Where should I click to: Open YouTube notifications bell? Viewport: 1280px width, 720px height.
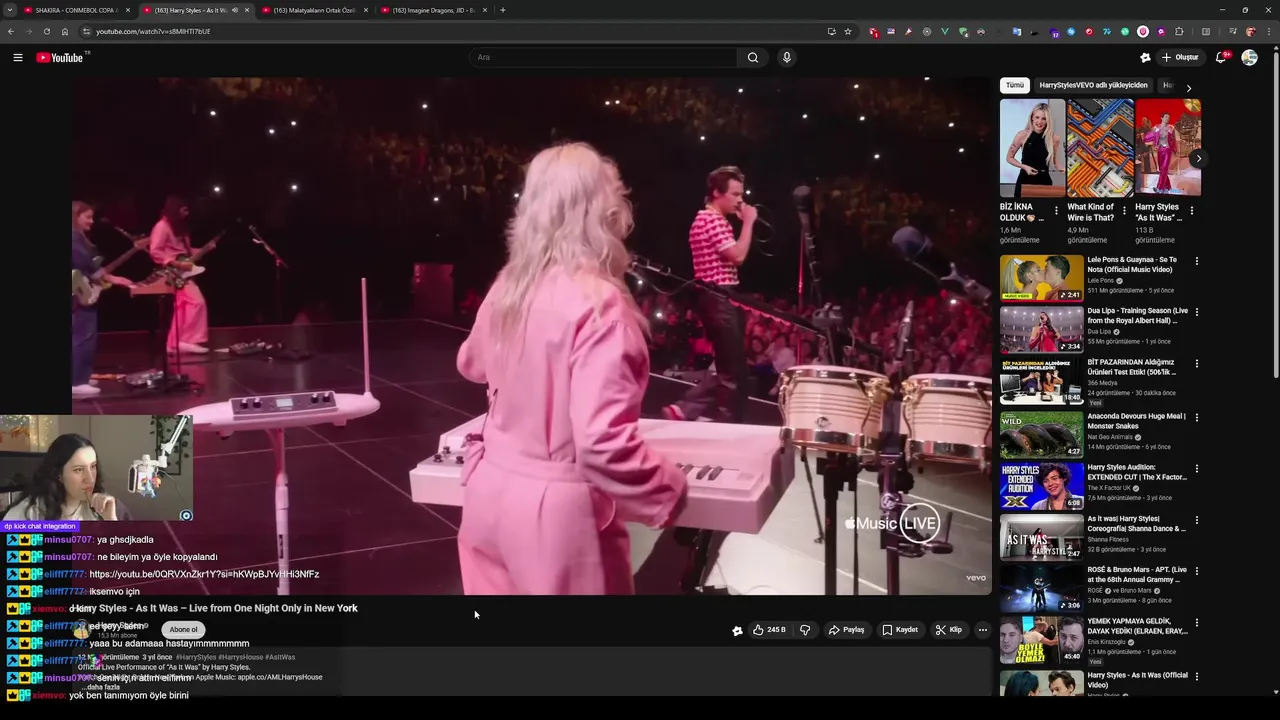pos(1220,57)
